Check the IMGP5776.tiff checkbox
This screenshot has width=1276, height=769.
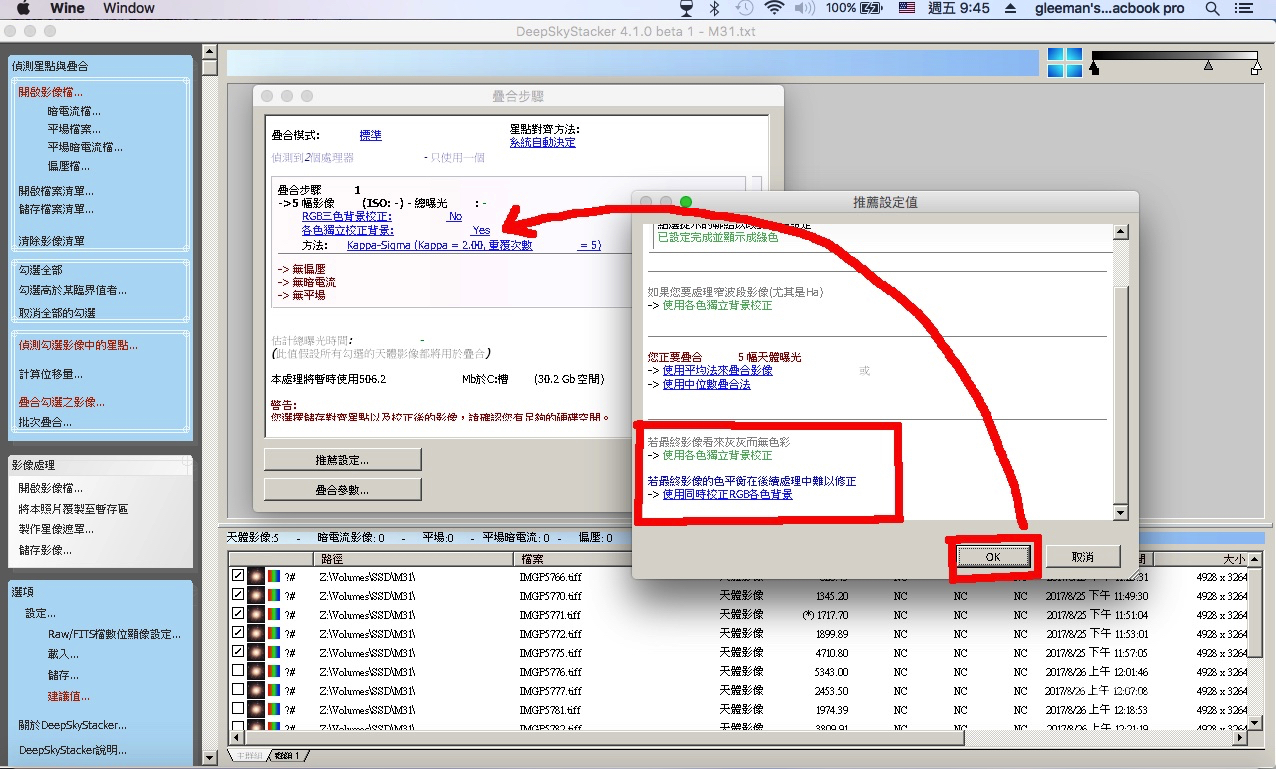237,671
